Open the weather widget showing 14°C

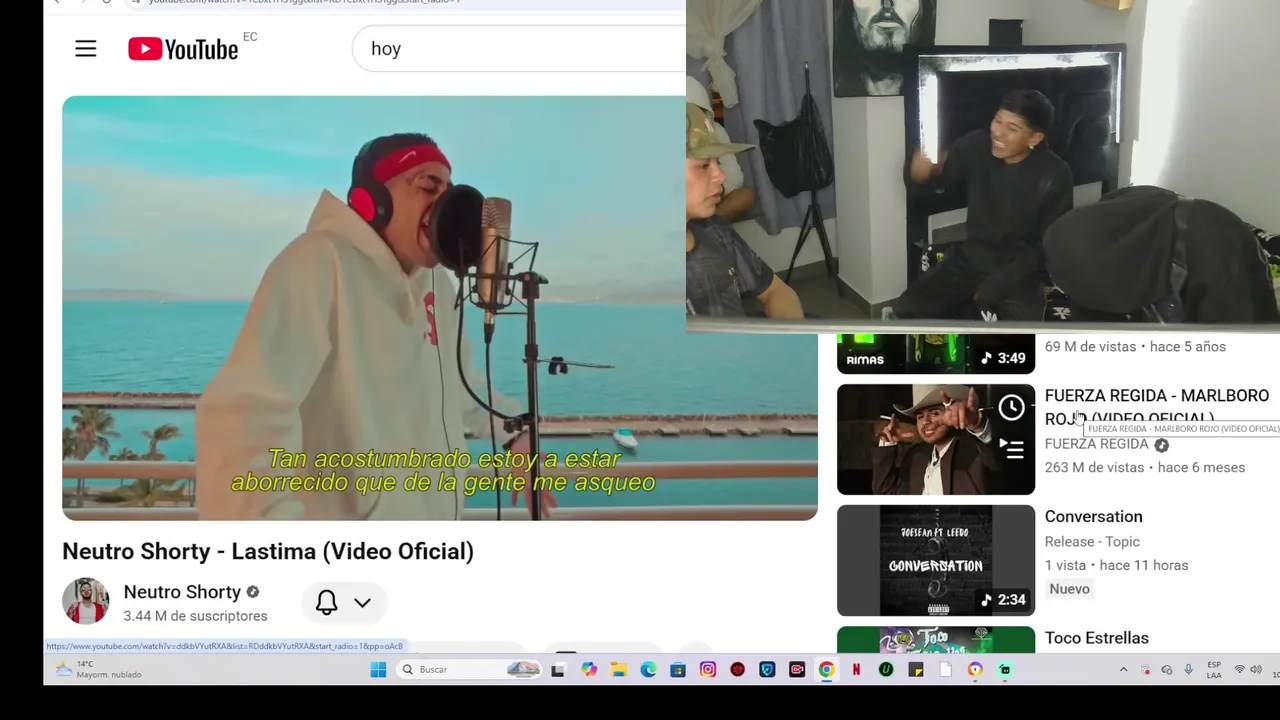click(100, 670)
